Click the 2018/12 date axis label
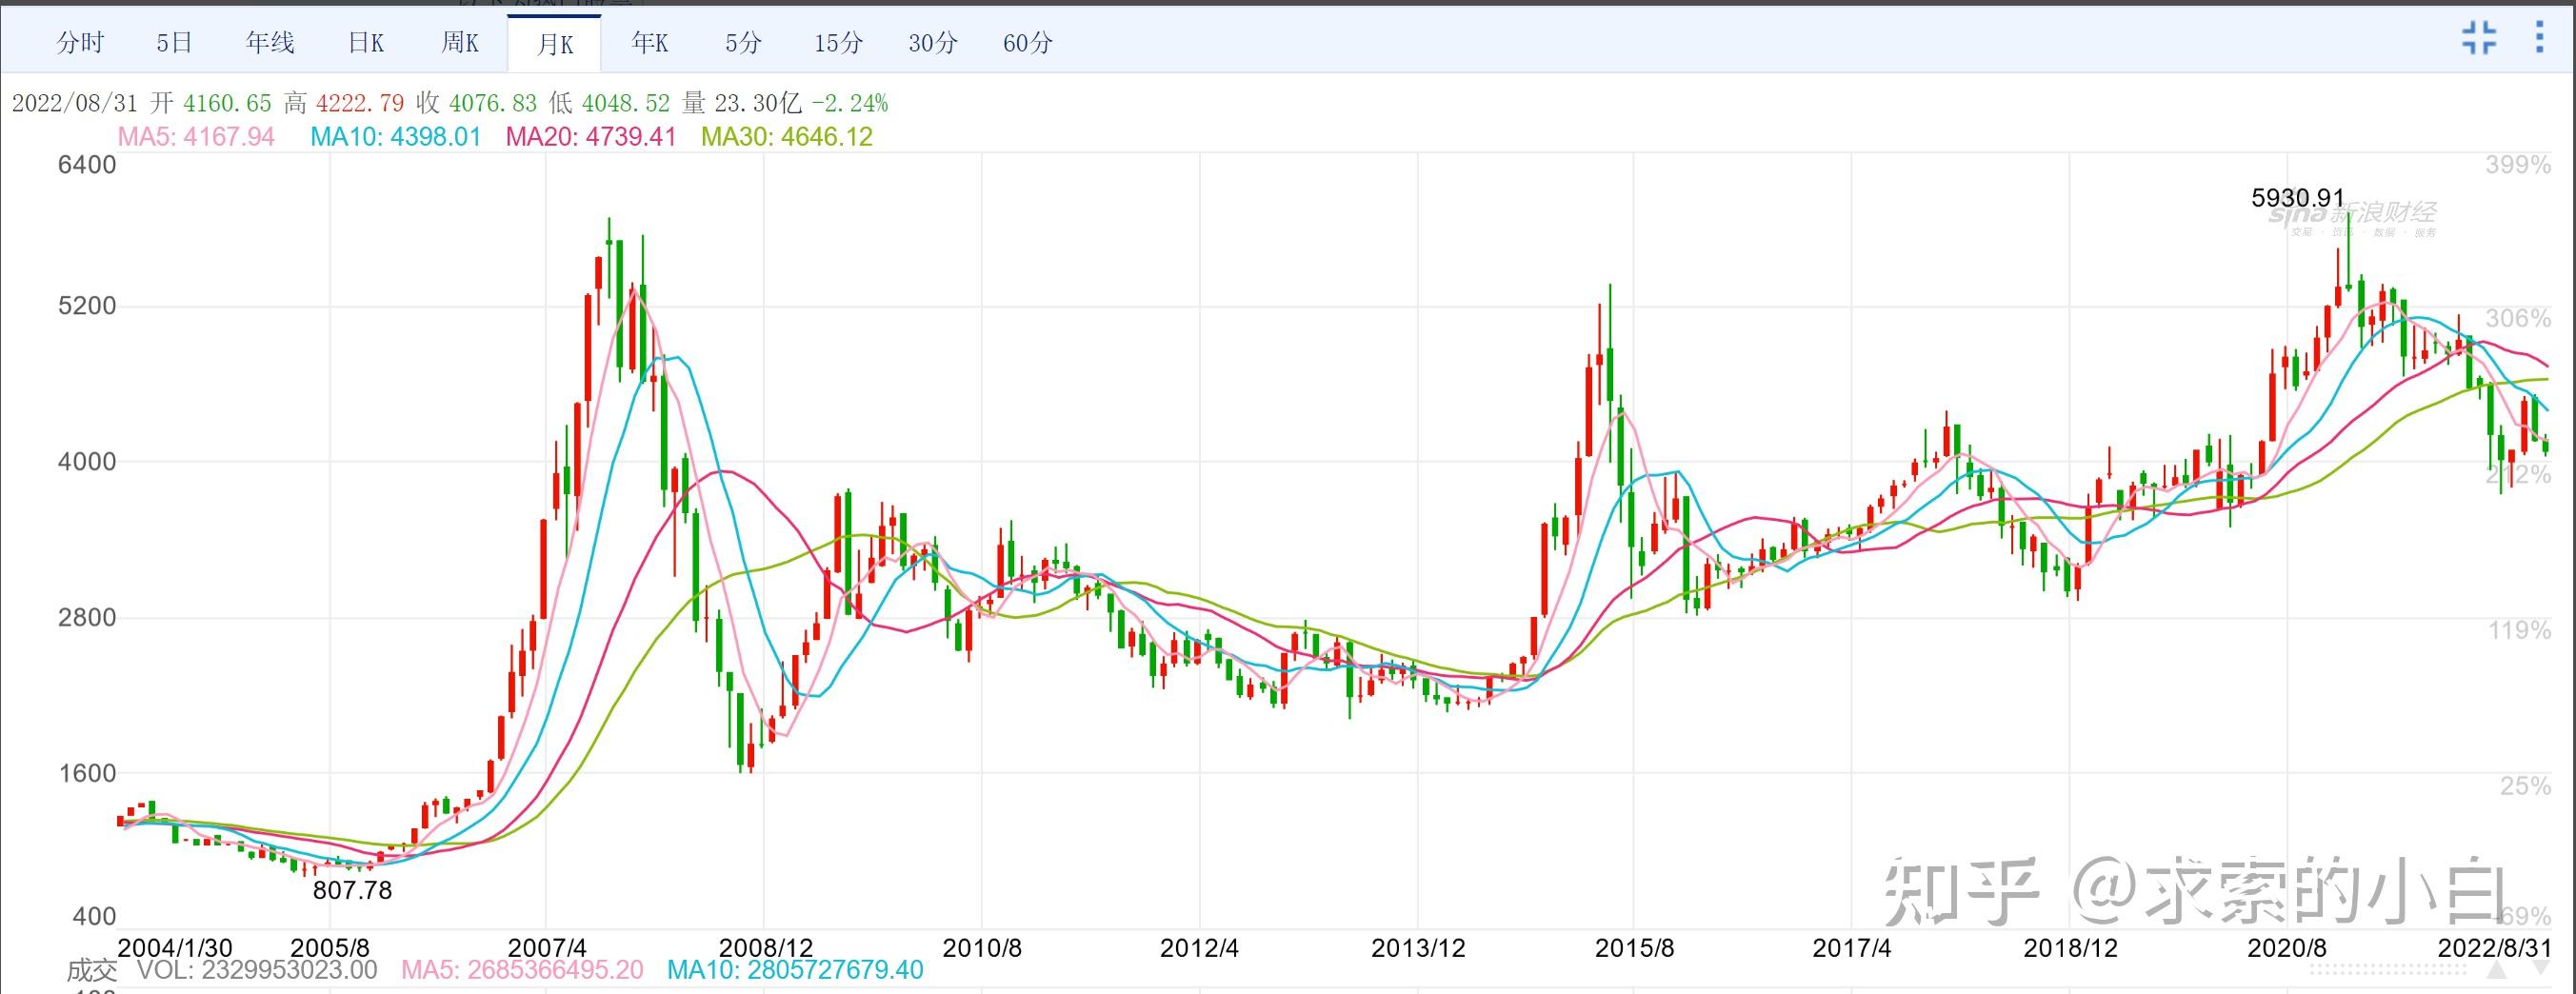This screenshot has width=2576, height=994. 2070,948
